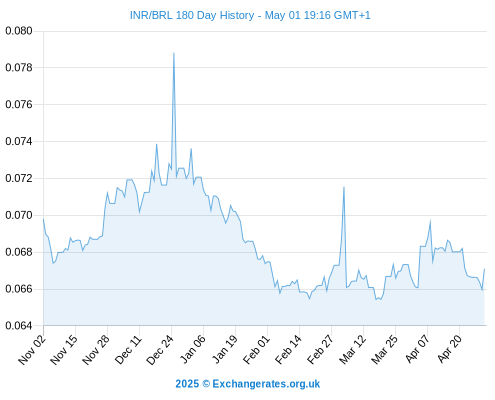Click the early March spike on chart

tap(344, 187)
